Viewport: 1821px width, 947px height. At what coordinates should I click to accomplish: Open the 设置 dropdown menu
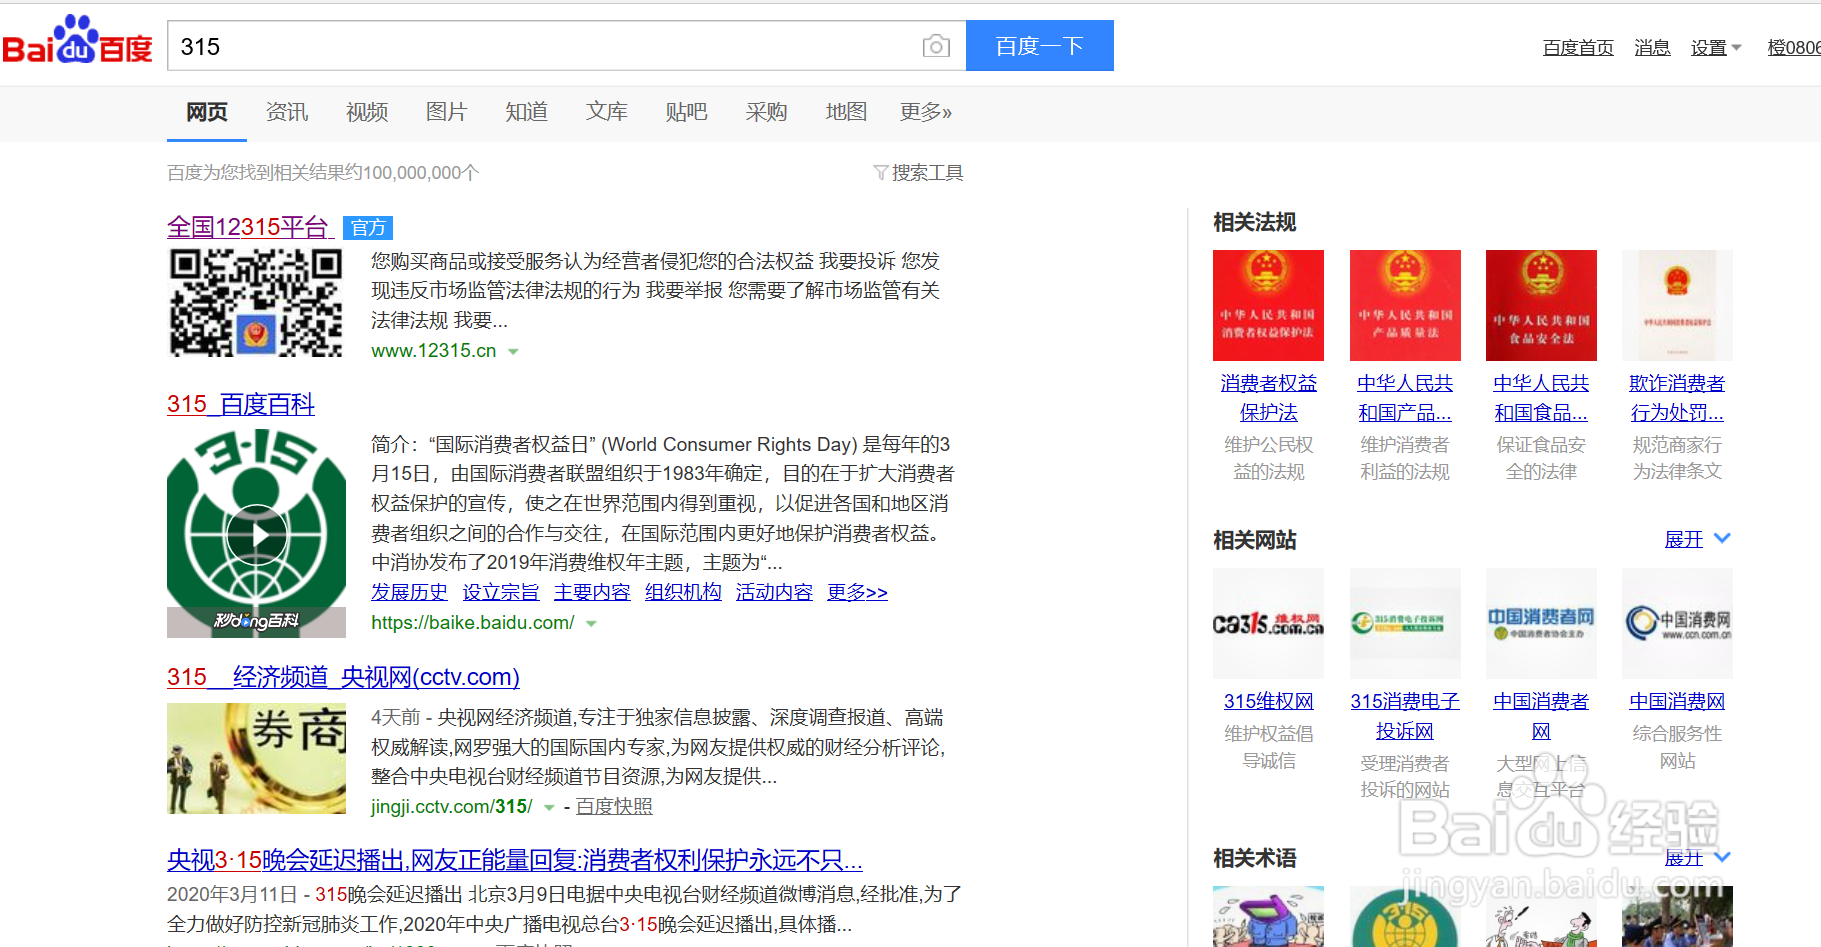point(1716,48)
